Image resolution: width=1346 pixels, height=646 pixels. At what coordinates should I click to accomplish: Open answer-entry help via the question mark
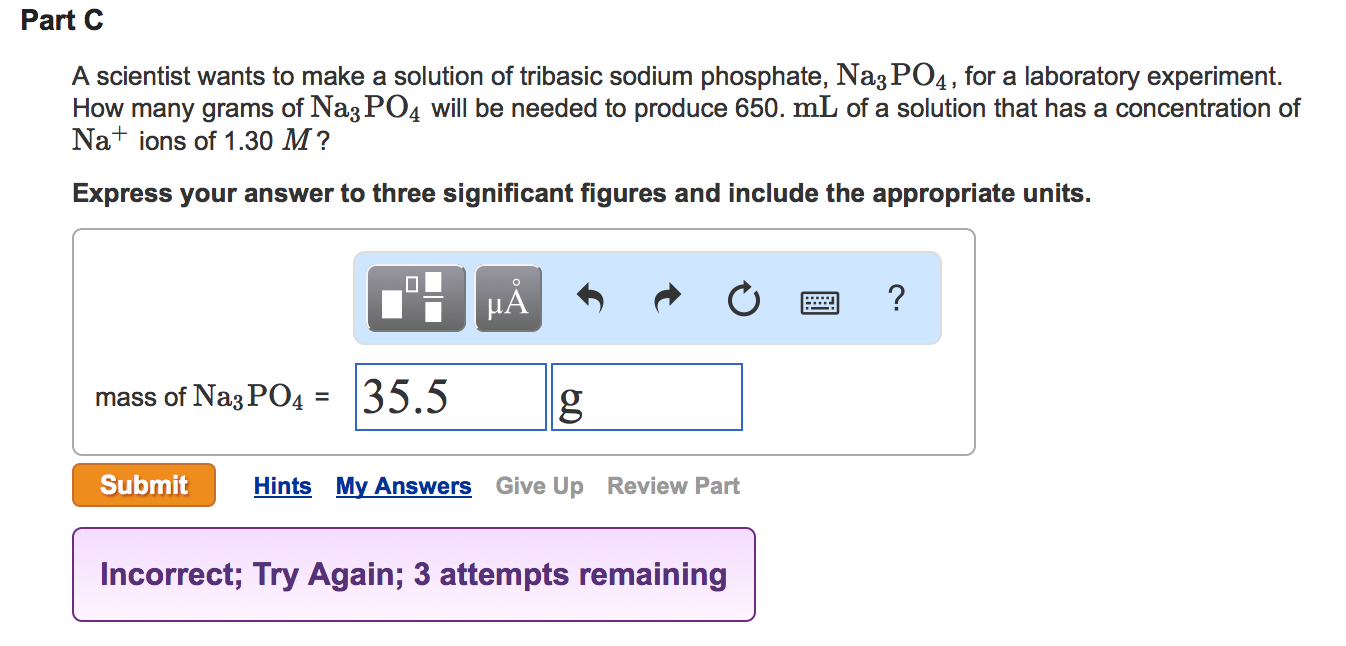coord(896,297)
